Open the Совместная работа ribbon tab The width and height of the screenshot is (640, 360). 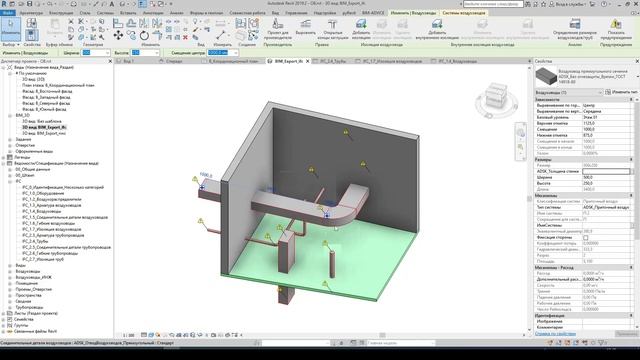click(247, 13)
